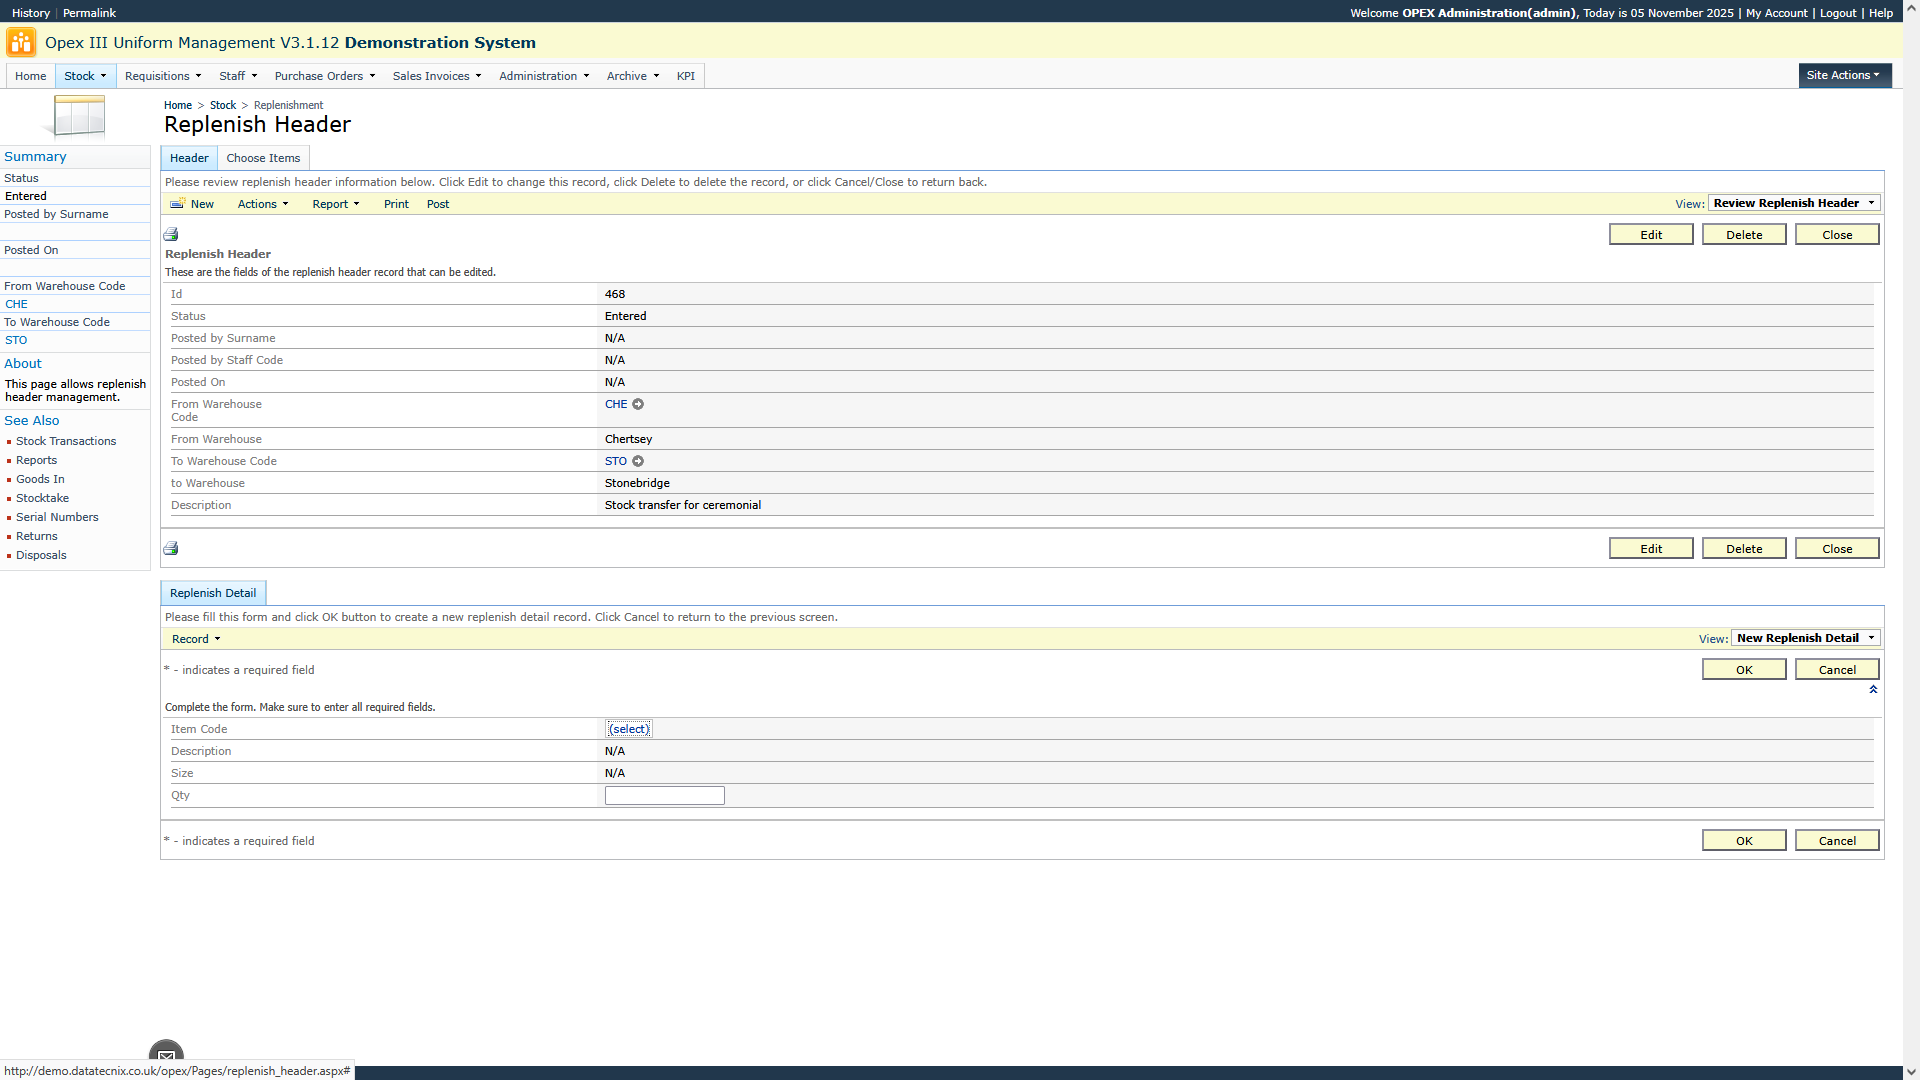Image resolution: width=1920 pixels, height=1080 pixels.
Task: Open the New Replenish Detail view dropdown
Action: tap(1805, 638)
